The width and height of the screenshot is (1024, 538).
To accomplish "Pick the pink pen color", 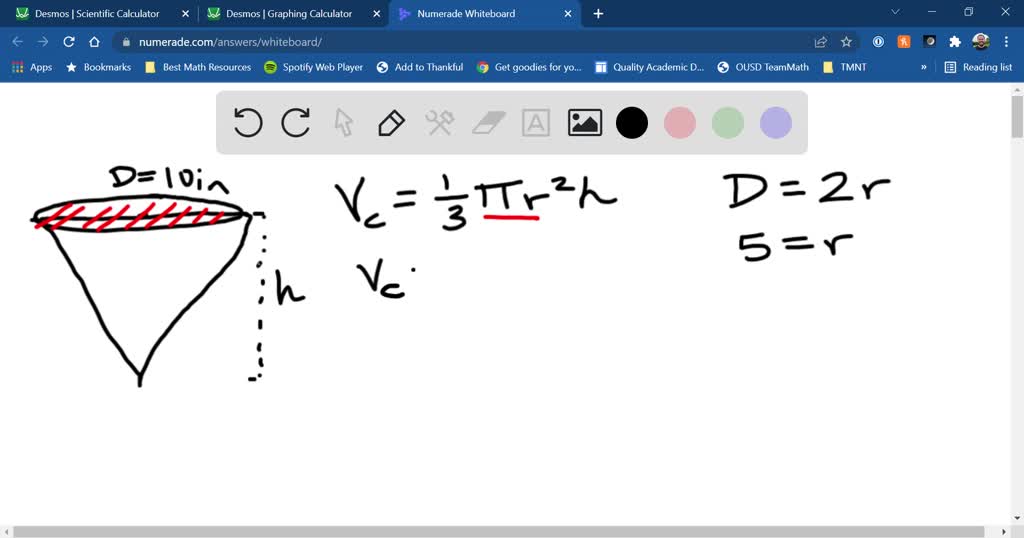I will click(680, 123).
